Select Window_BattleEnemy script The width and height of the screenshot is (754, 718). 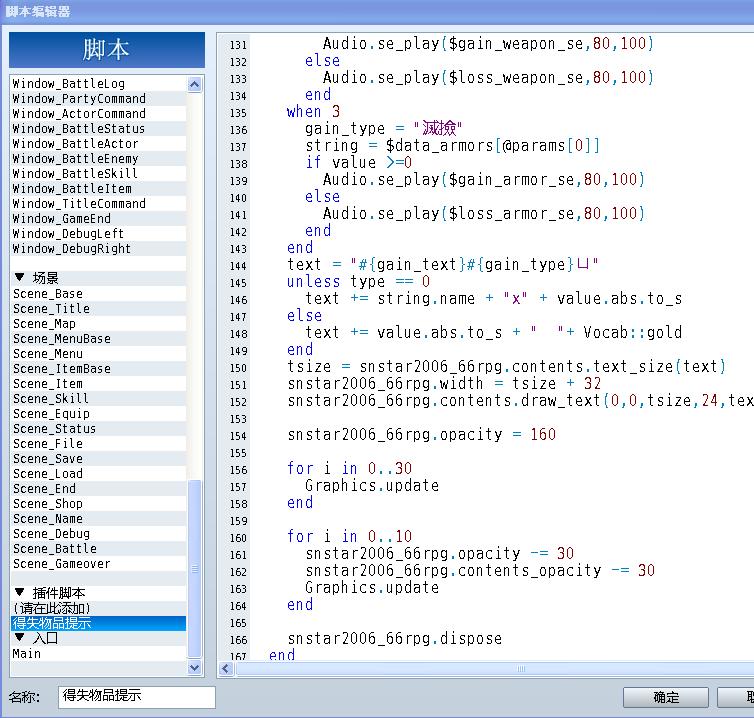98,159
